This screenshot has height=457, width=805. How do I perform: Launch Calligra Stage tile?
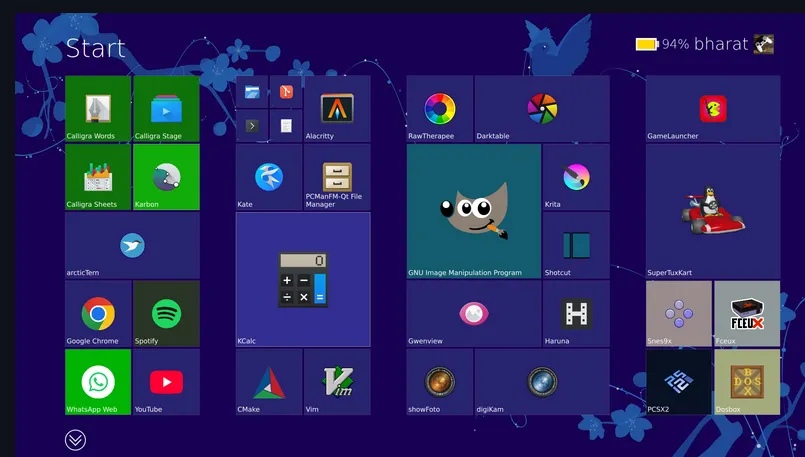tap(166, 108)
